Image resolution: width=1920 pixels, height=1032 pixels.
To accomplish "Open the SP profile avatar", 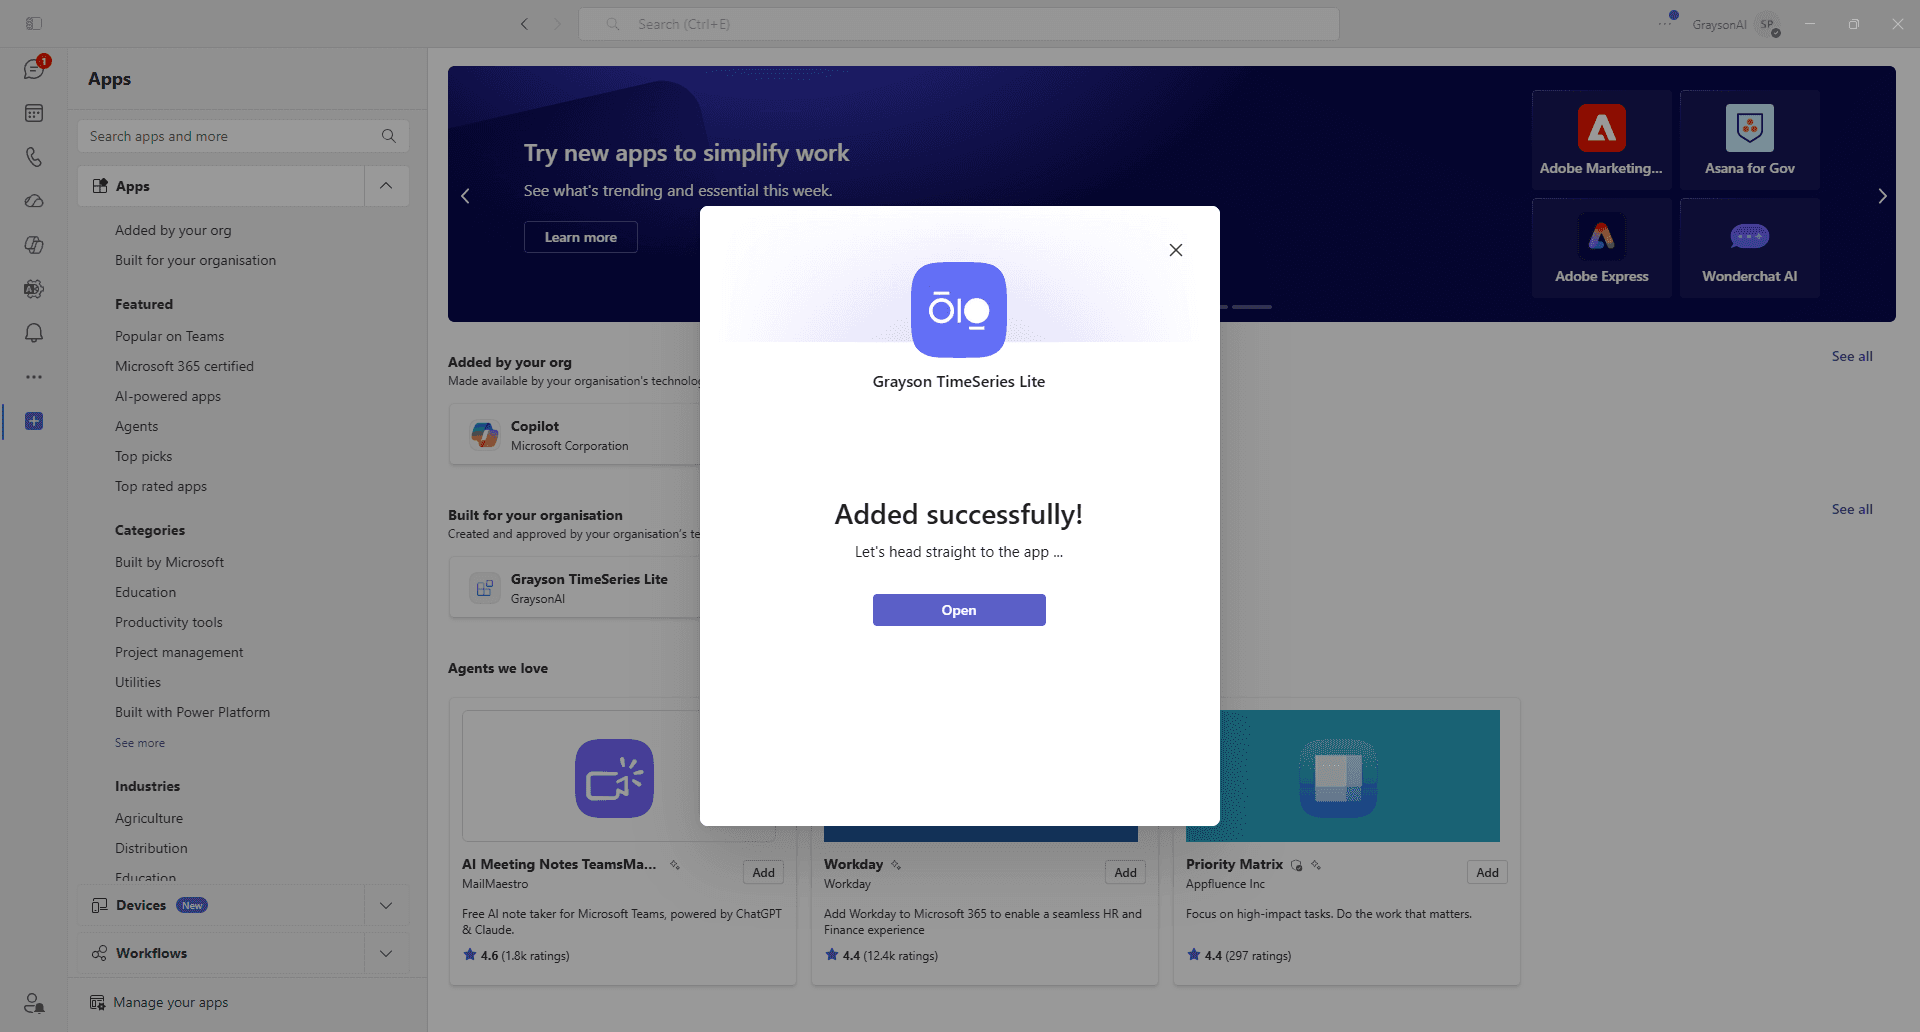I will coord(1768,25).
